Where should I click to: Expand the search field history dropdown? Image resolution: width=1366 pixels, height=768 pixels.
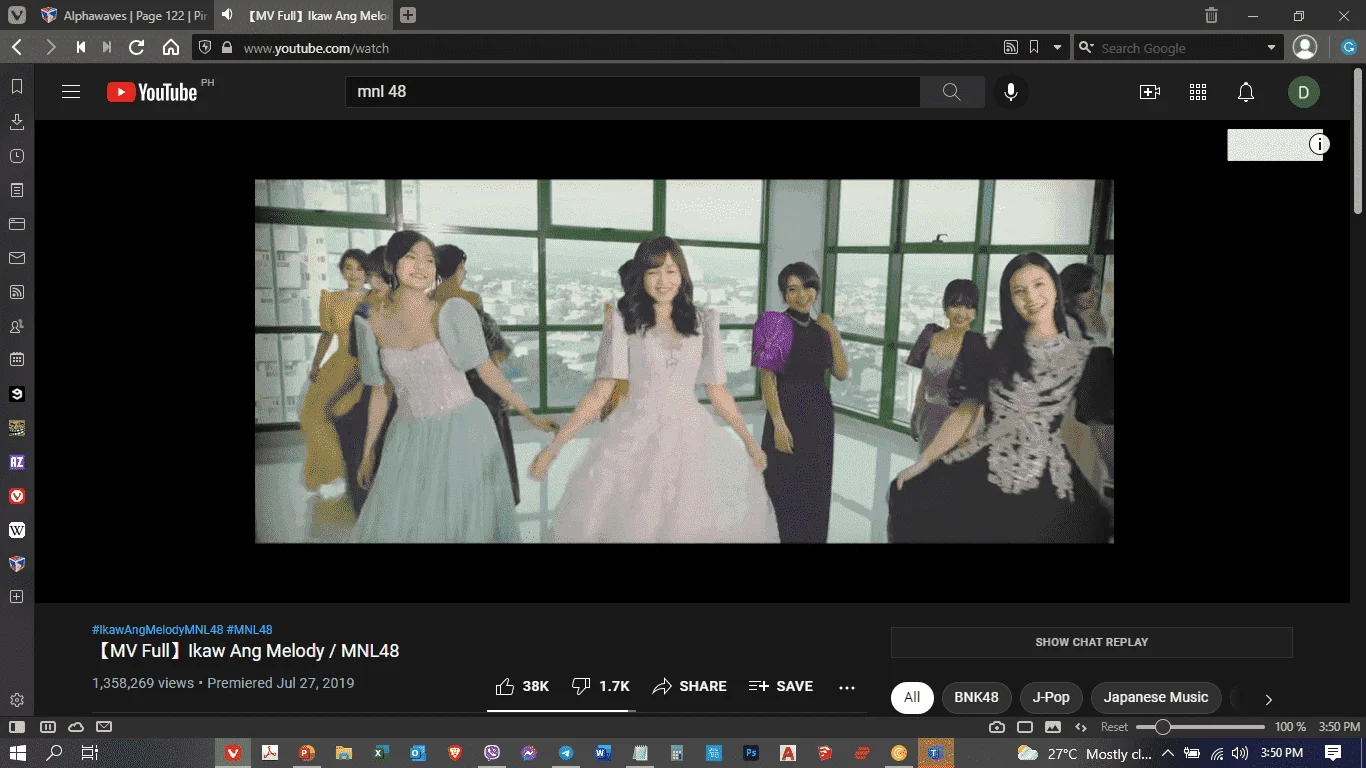point(1272,47)
